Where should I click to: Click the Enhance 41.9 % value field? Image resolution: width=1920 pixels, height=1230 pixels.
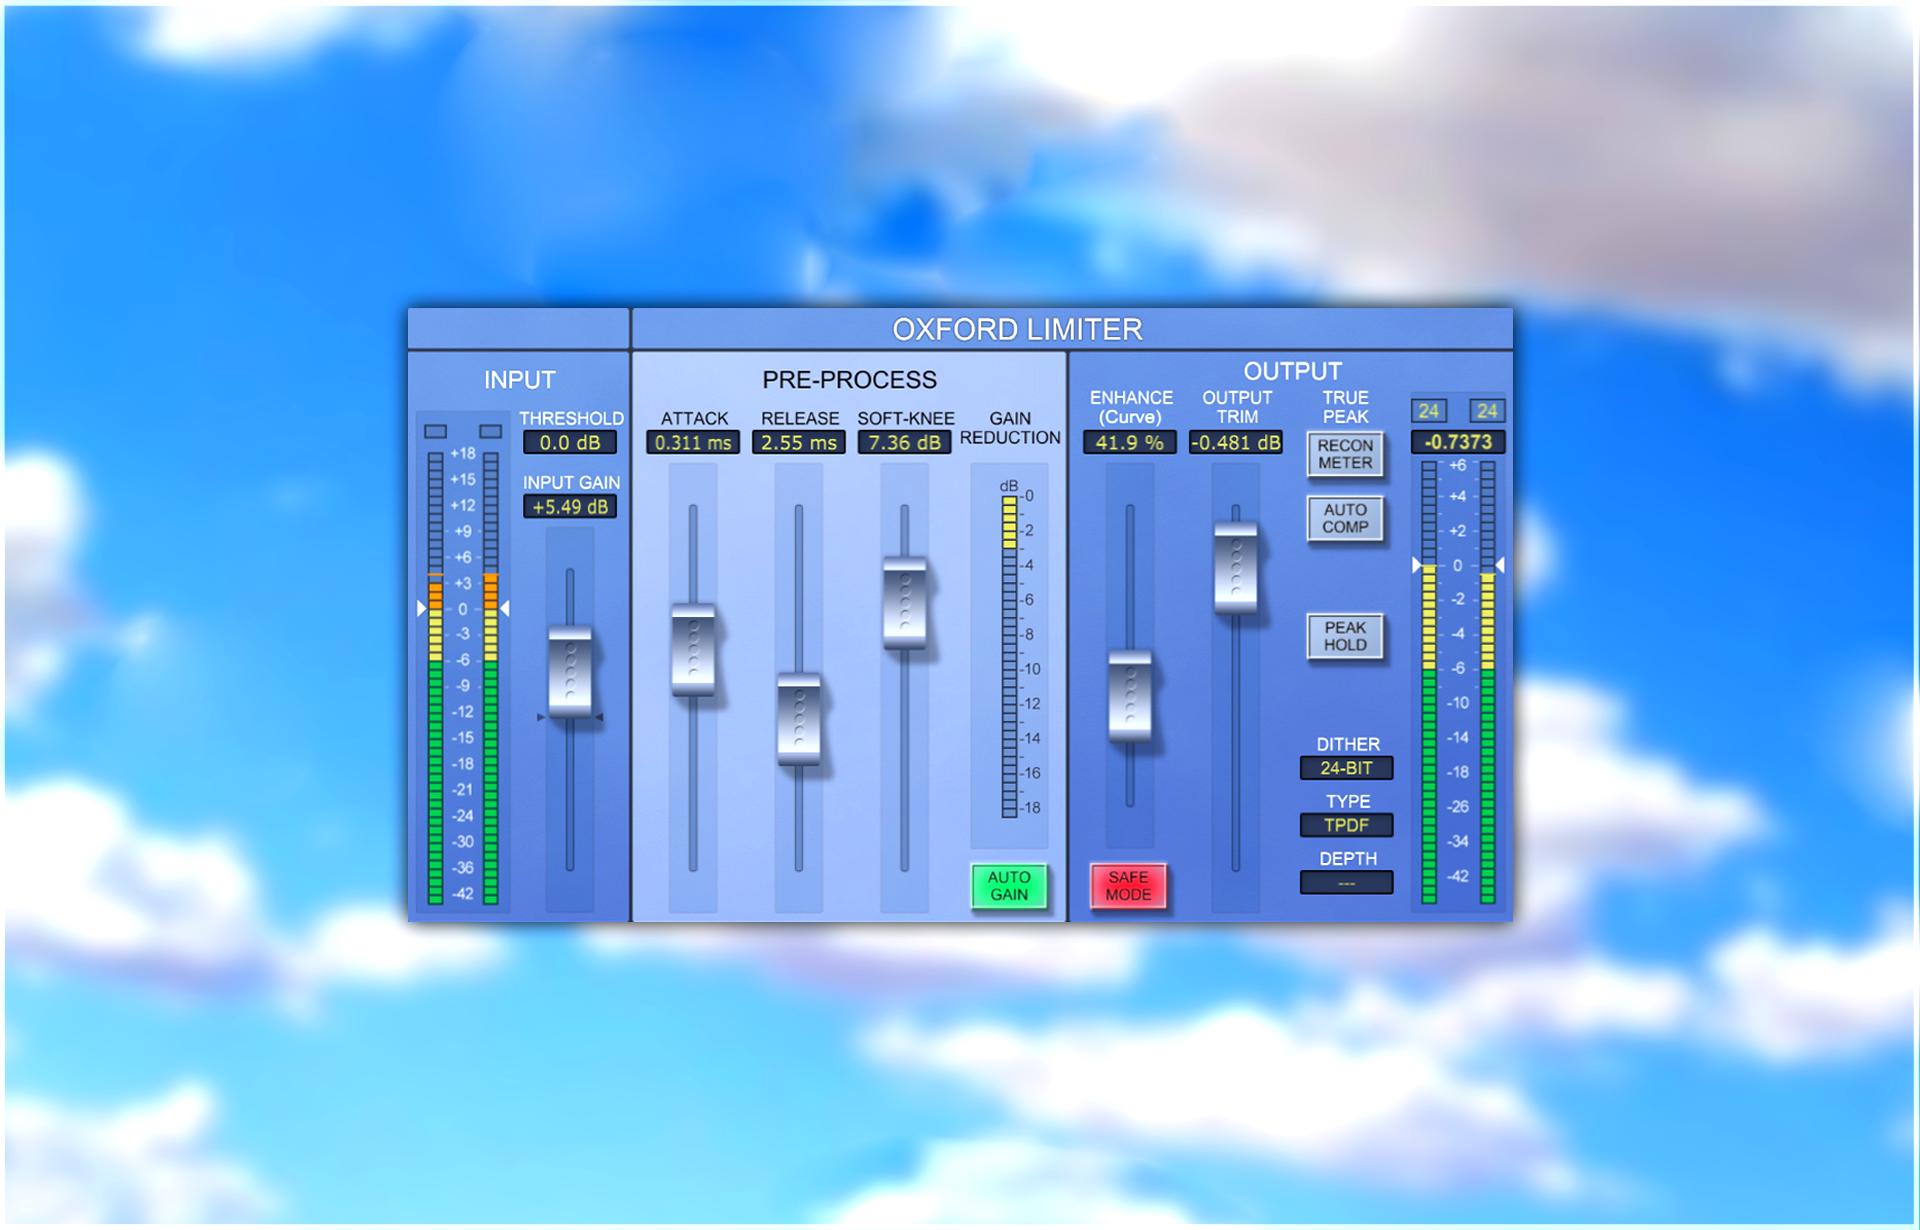(1130, 442)
